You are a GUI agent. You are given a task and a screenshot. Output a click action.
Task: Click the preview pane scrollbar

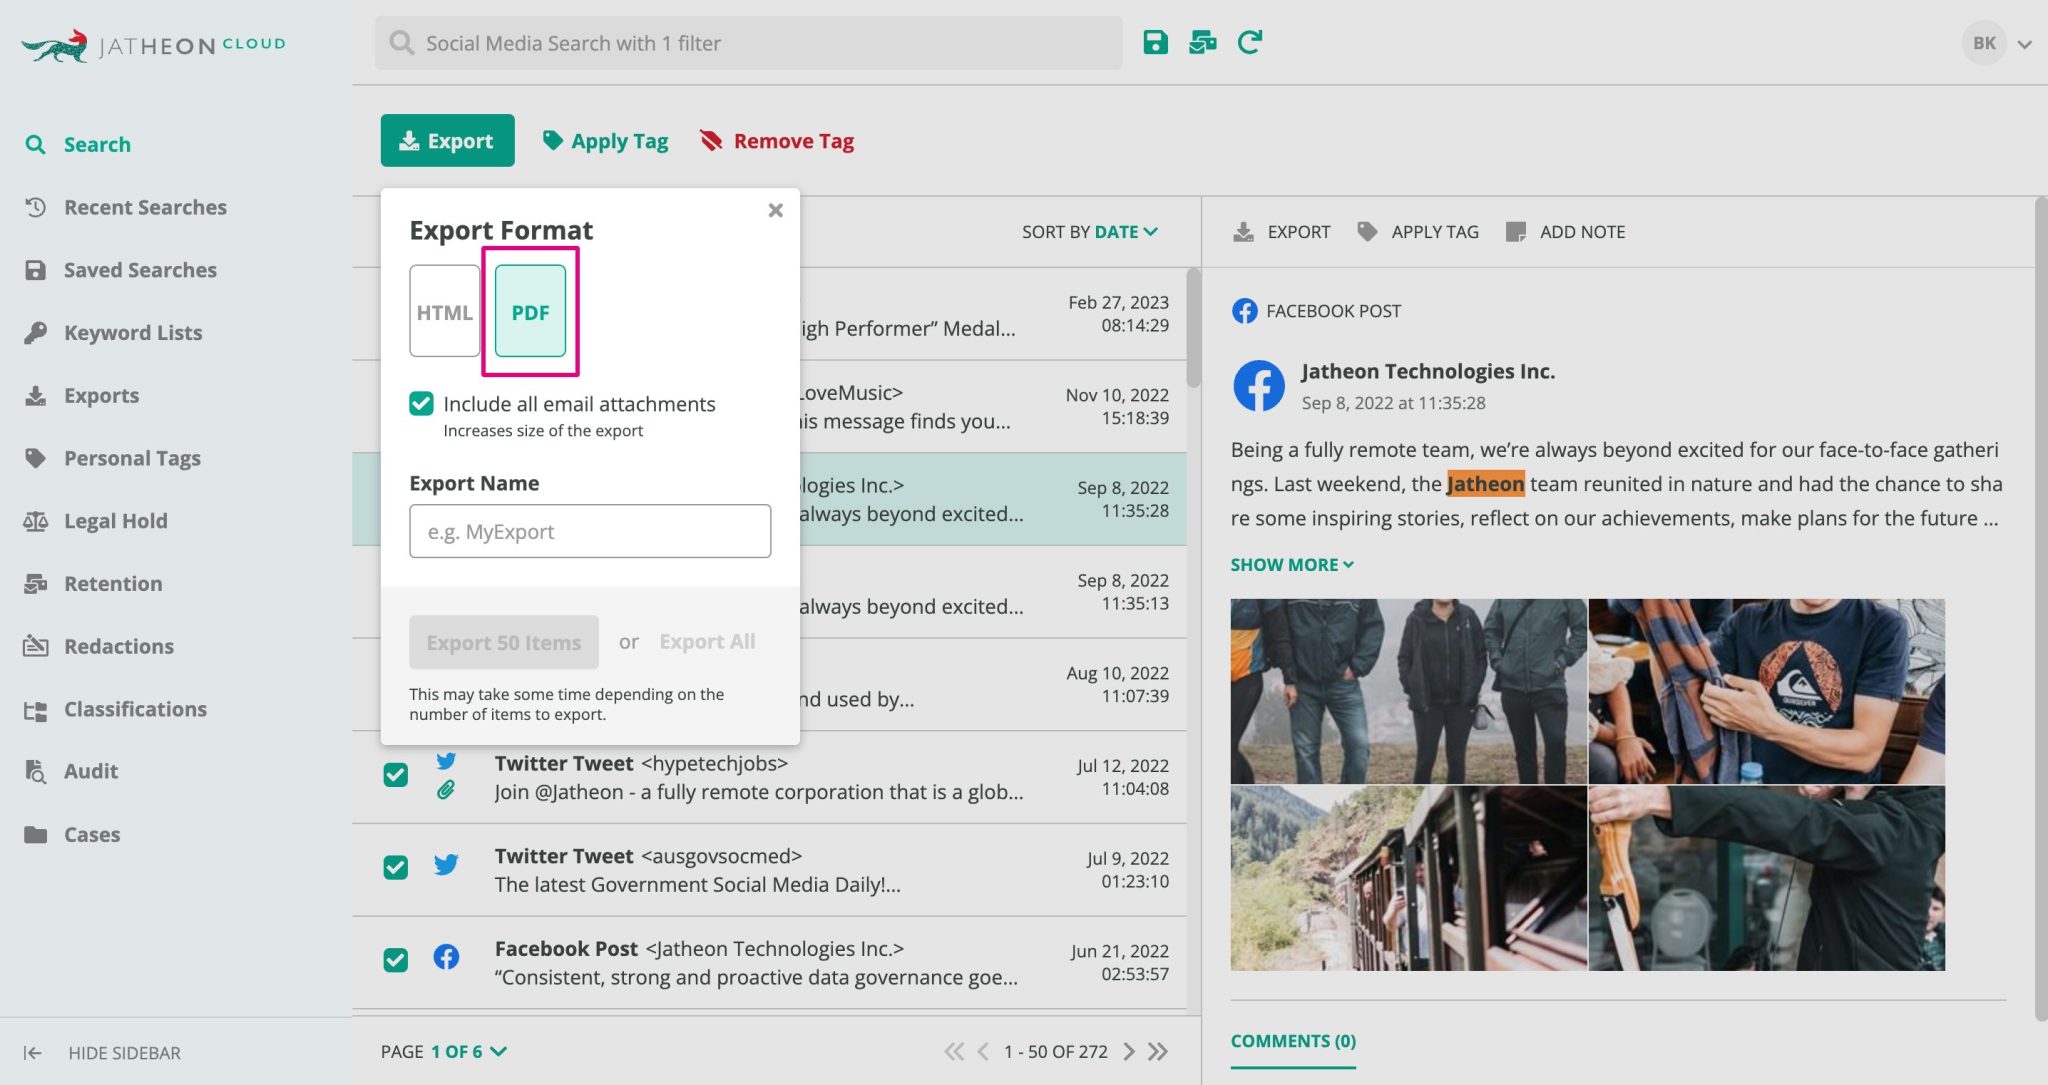2041,608
